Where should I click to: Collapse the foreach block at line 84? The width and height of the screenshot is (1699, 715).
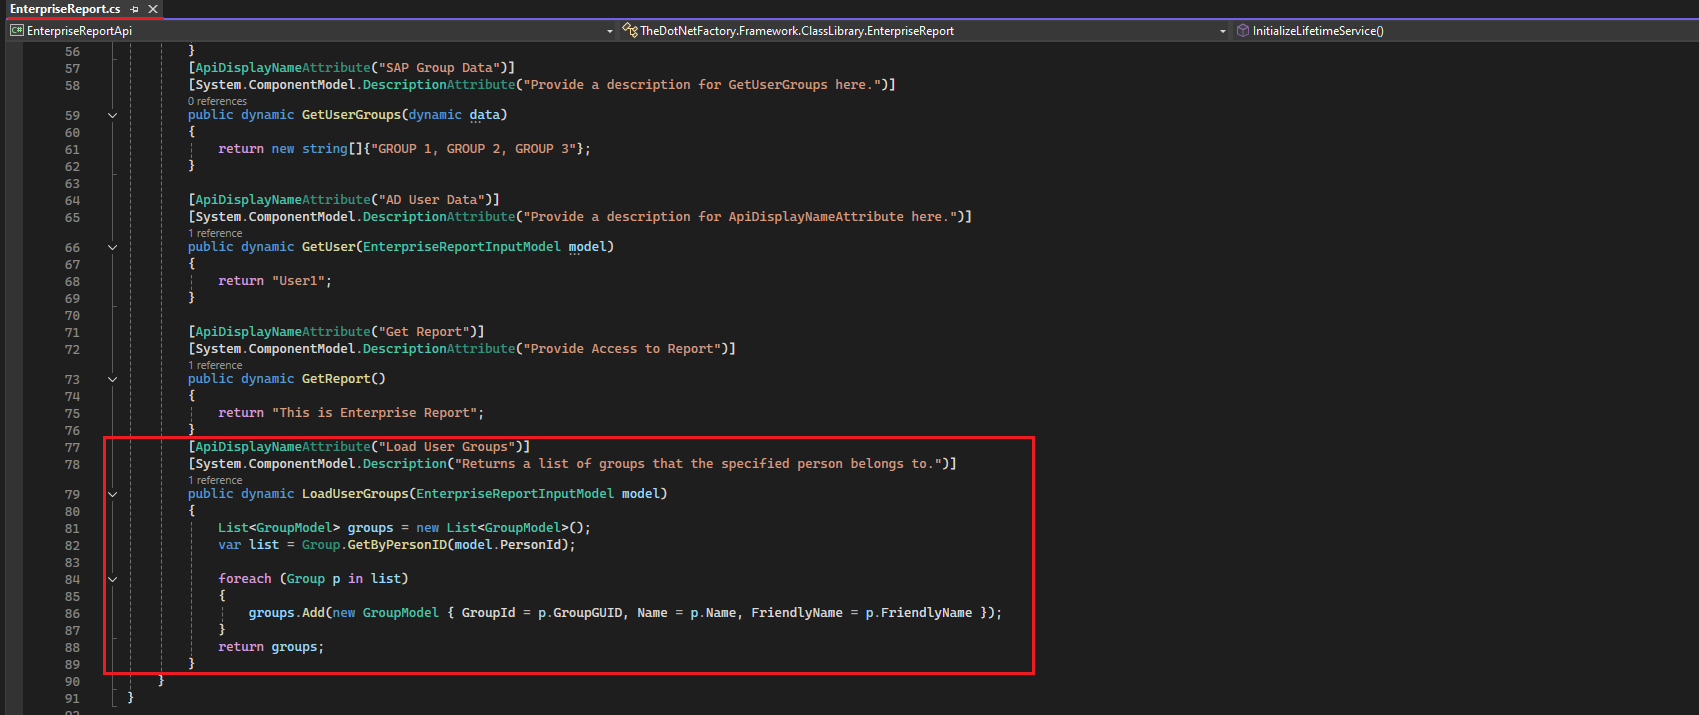tap(112, 579)
